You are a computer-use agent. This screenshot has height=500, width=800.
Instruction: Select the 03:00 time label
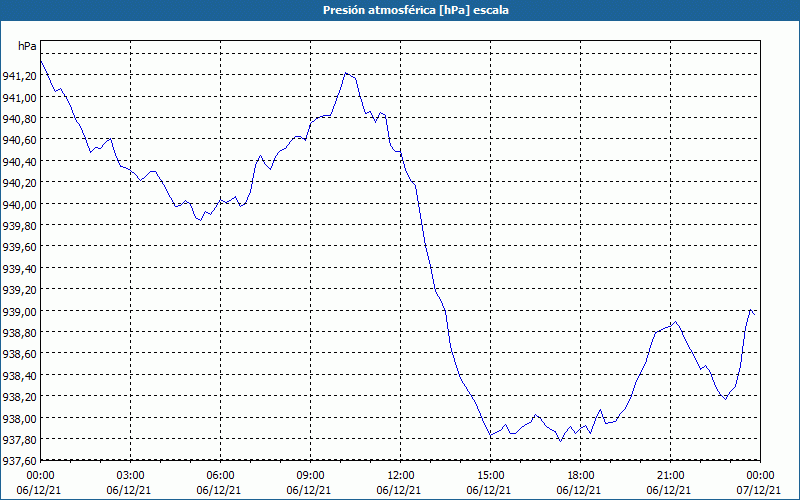(x=131, y=476)
